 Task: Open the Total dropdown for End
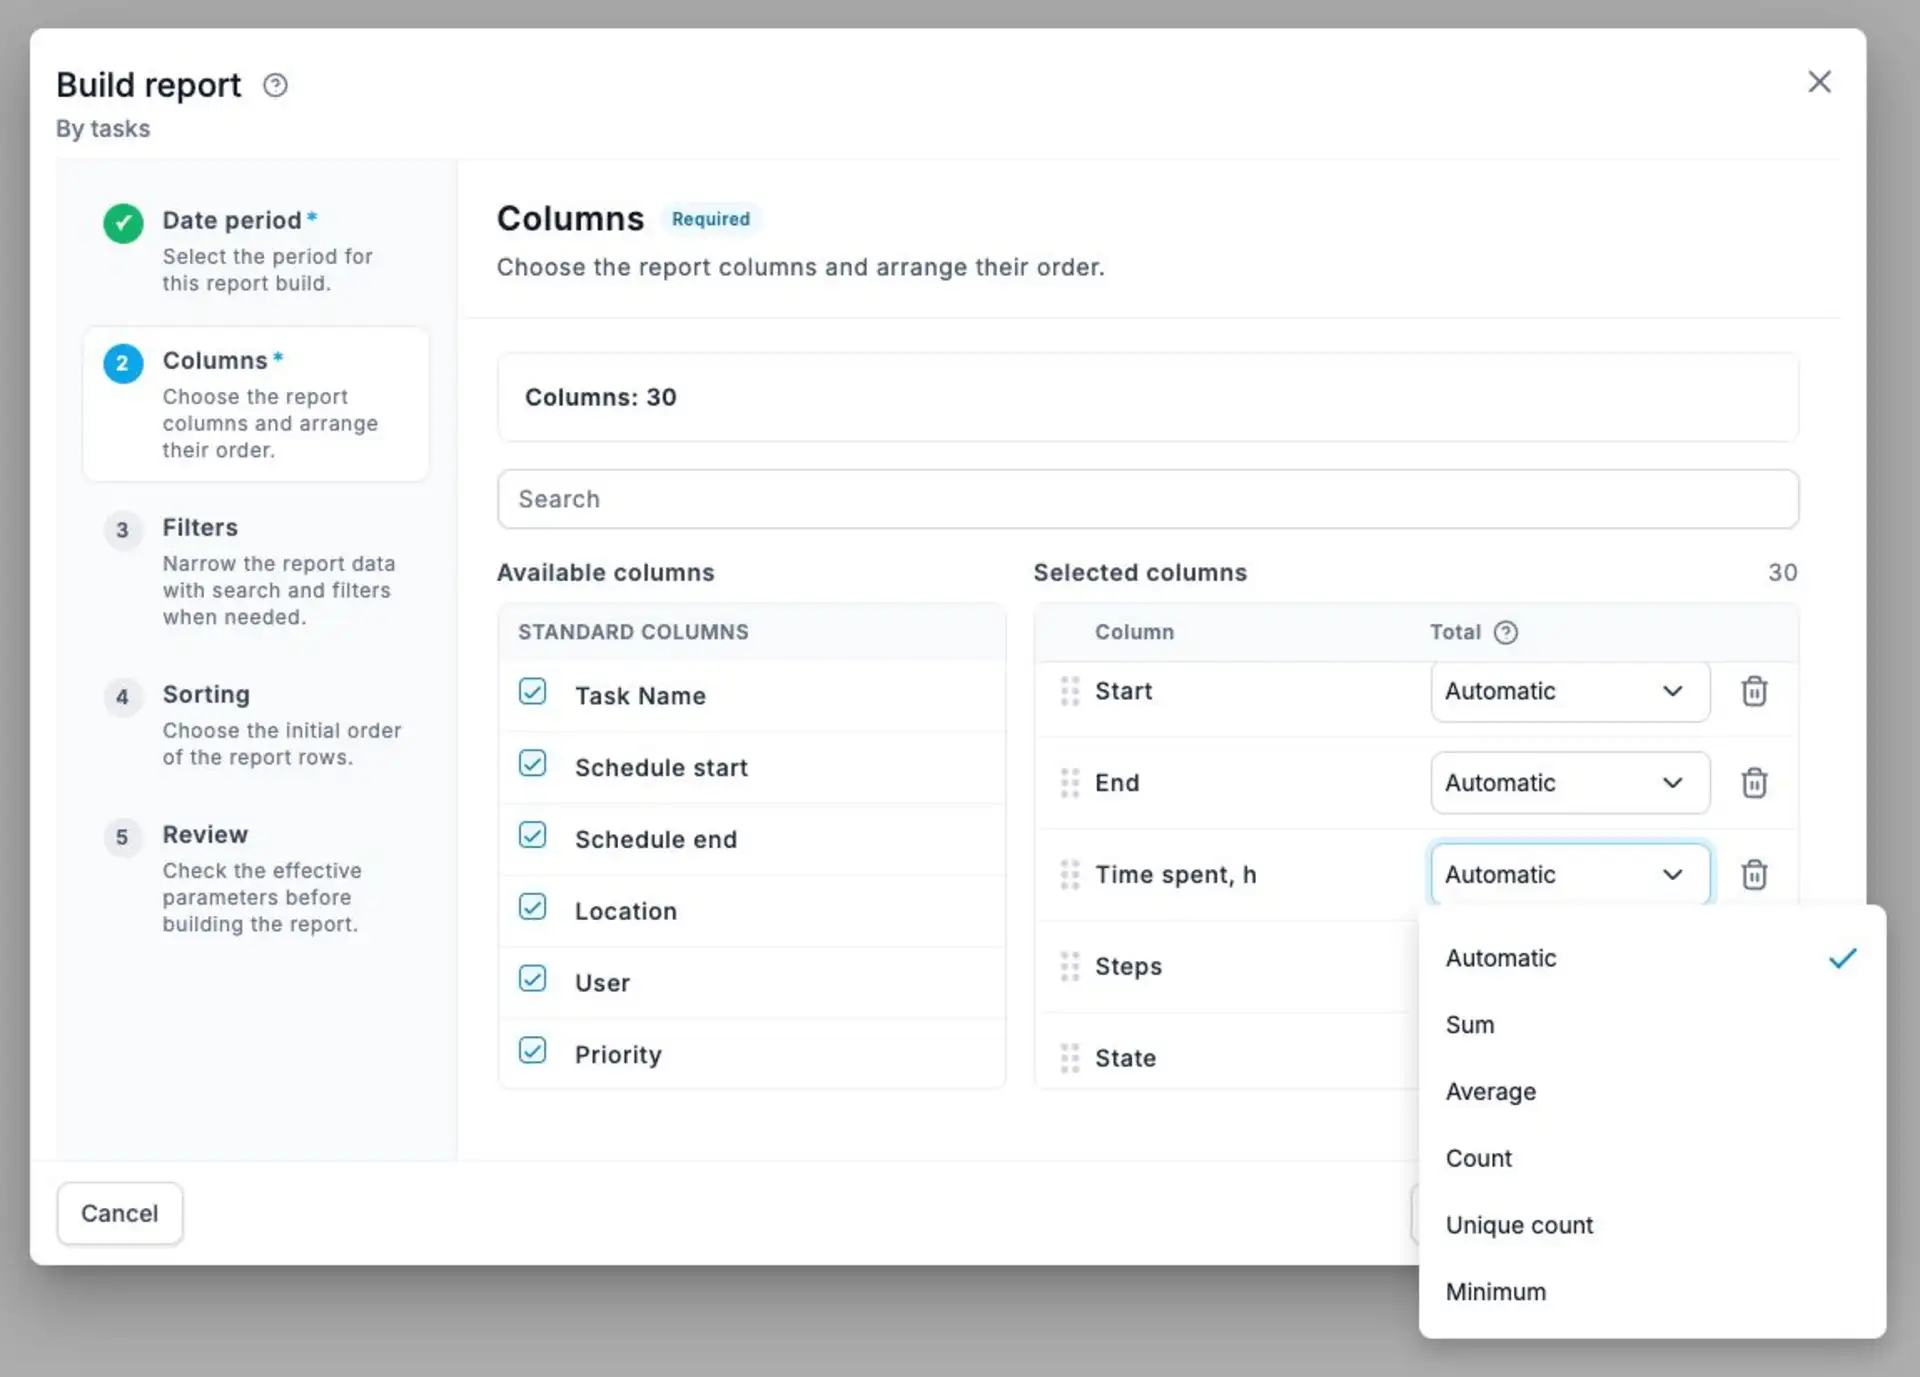(x=1569, y=783)
